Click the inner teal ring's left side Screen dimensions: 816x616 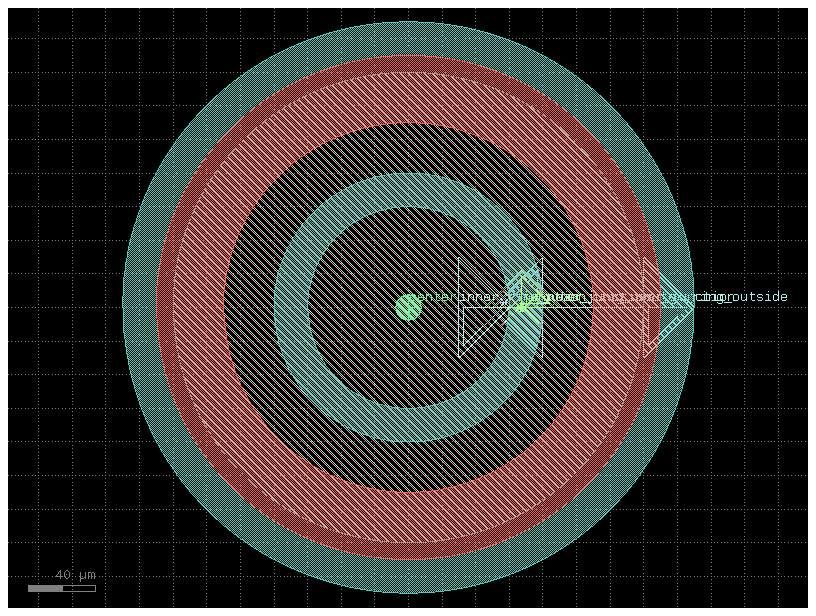coord(291,307)
